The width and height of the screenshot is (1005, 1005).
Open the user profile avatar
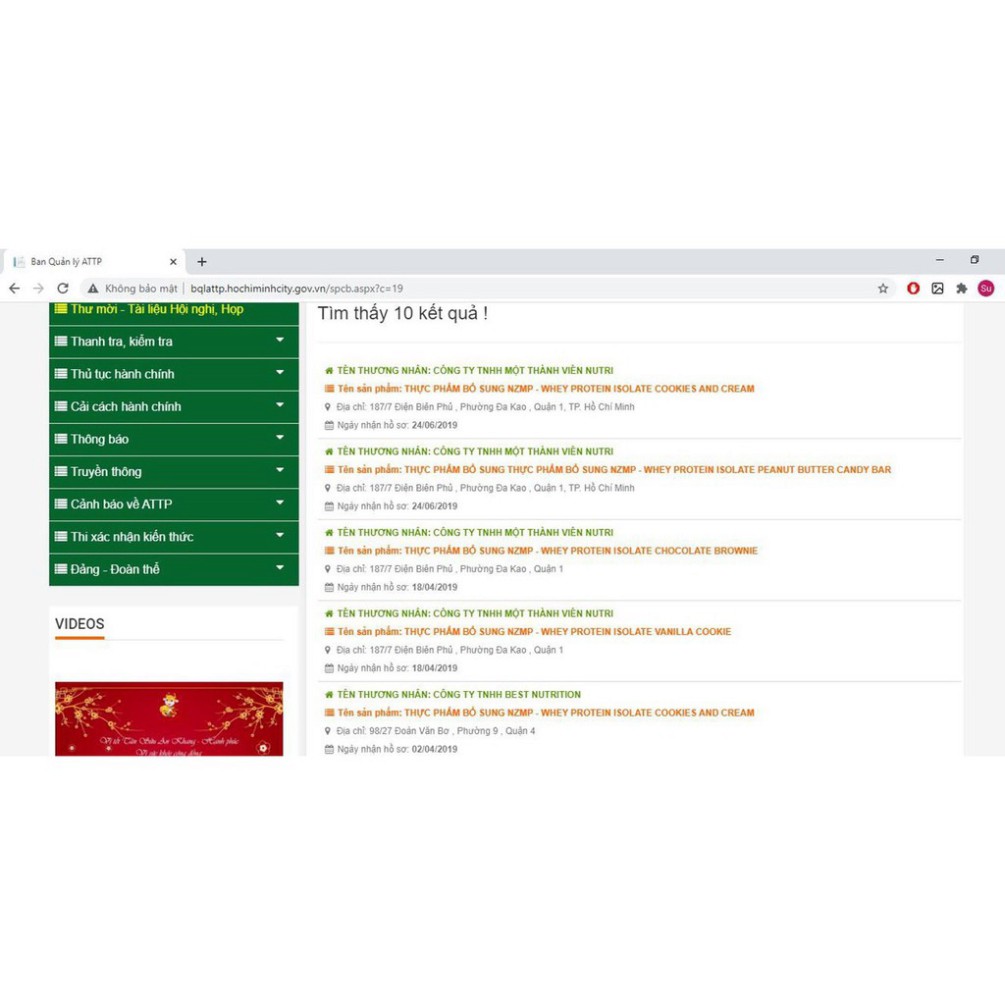(986, 288)
